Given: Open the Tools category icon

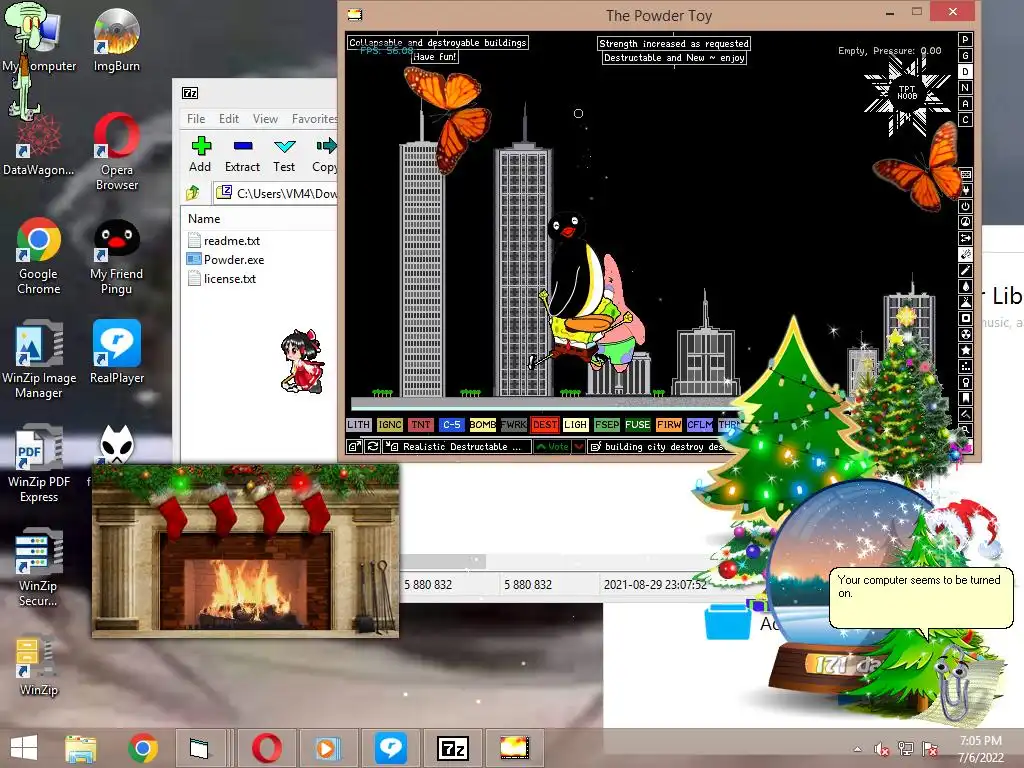Looking at the screenshot, I should [x=966, y=382].
